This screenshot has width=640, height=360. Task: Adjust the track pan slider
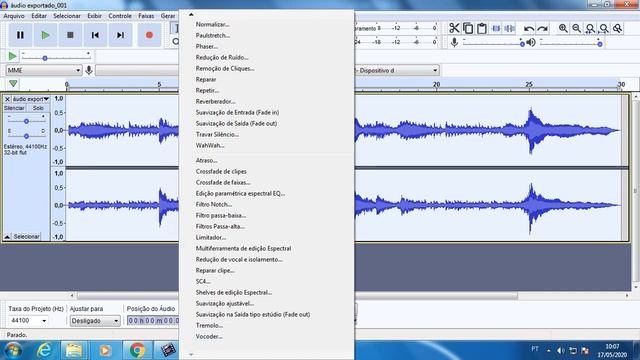26,136
